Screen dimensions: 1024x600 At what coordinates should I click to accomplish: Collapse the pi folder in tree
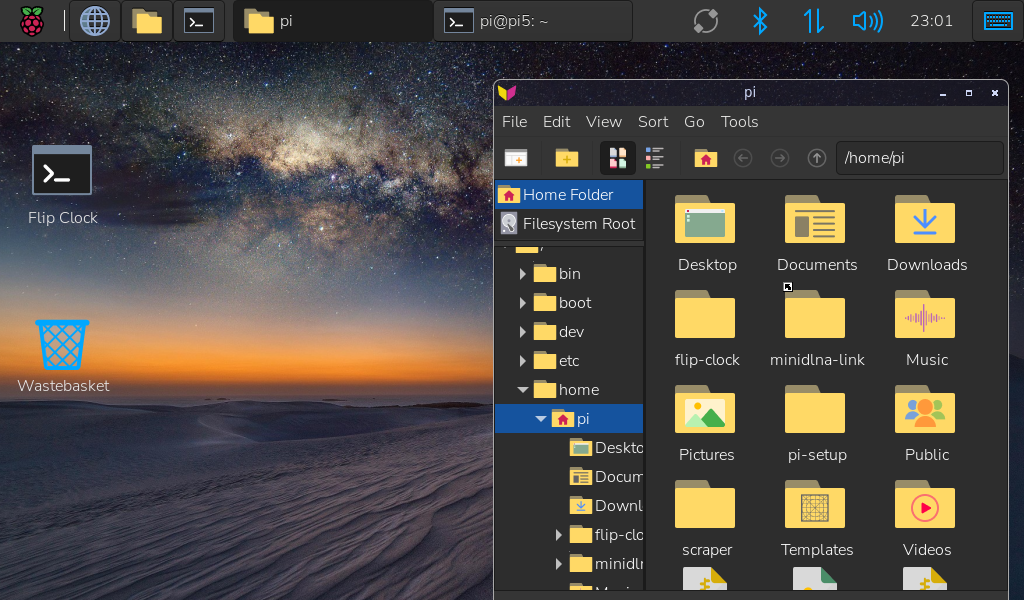point(541,418)
